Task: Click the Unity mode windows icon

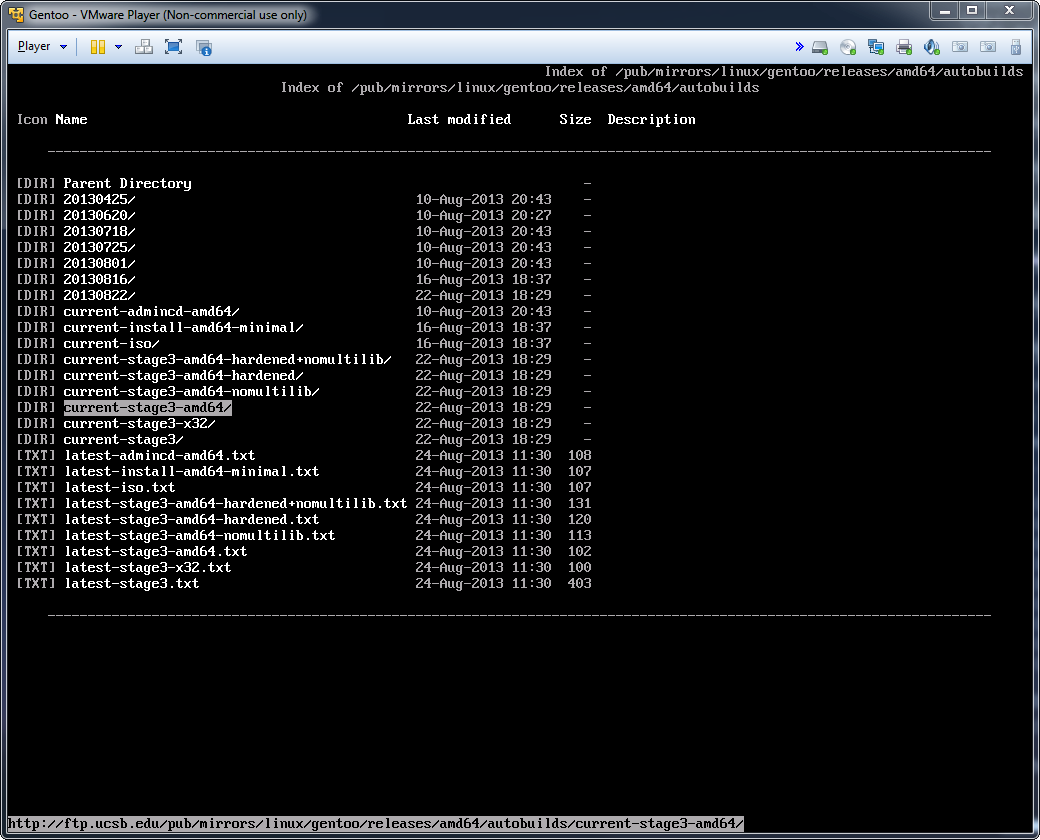Action: pos(204,46)
